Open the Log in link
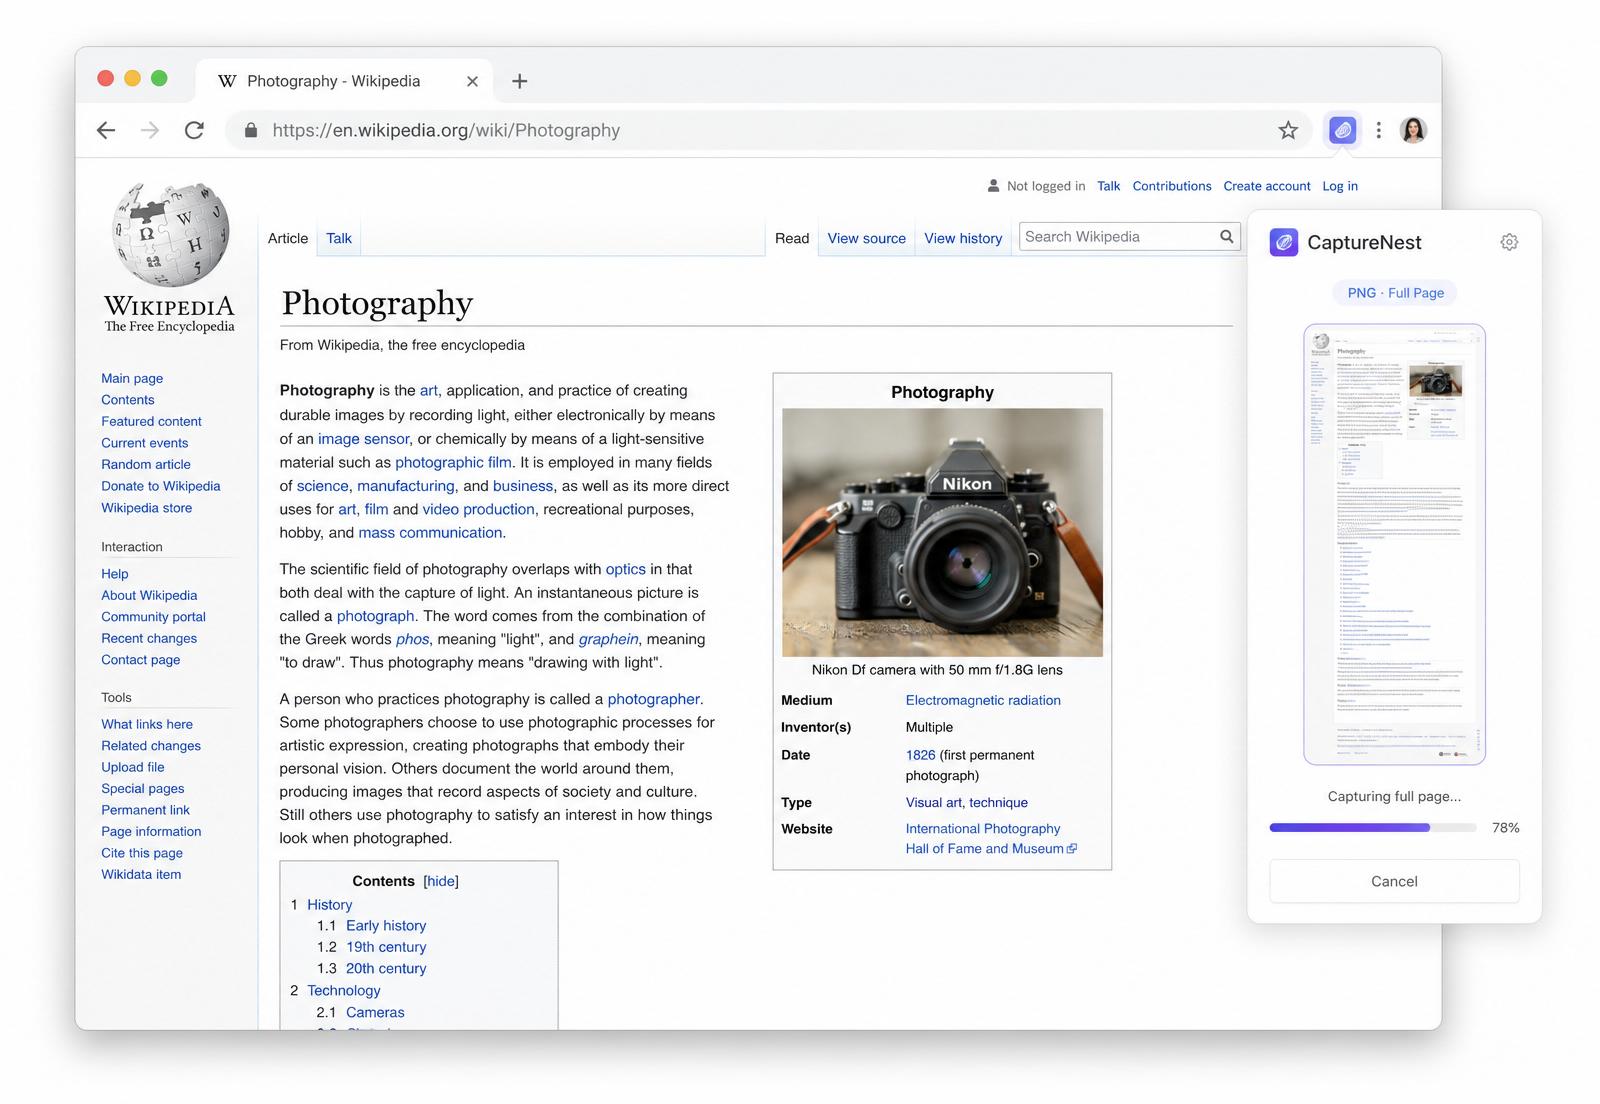The height and width of the screenshot is (1104, 1600). click(x=1340, y=186)
